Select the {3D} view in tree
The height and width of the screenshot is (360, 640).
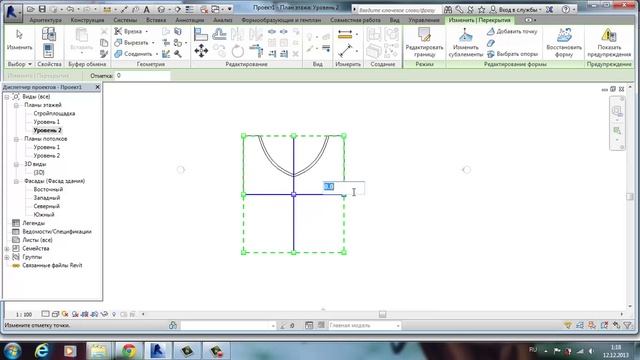pyautogui.click(x=39, y=173)
